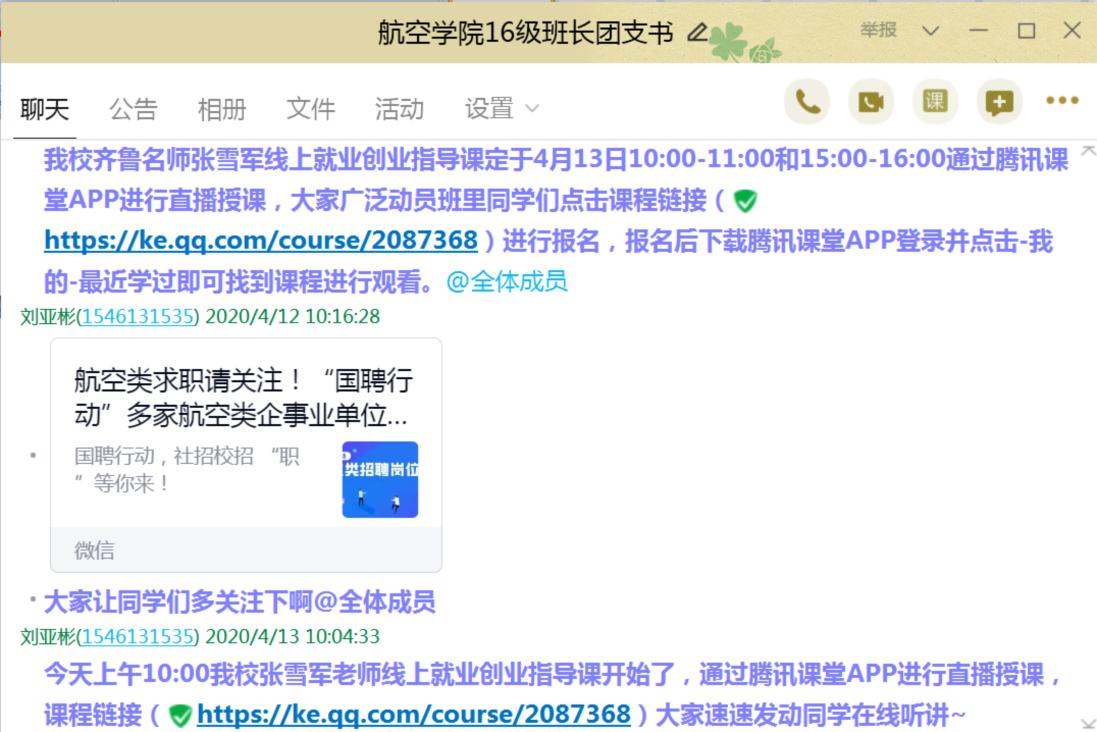Open the 活动 tab
The width and height of the screenshot is (1097, 732).
tap(399, 109)
